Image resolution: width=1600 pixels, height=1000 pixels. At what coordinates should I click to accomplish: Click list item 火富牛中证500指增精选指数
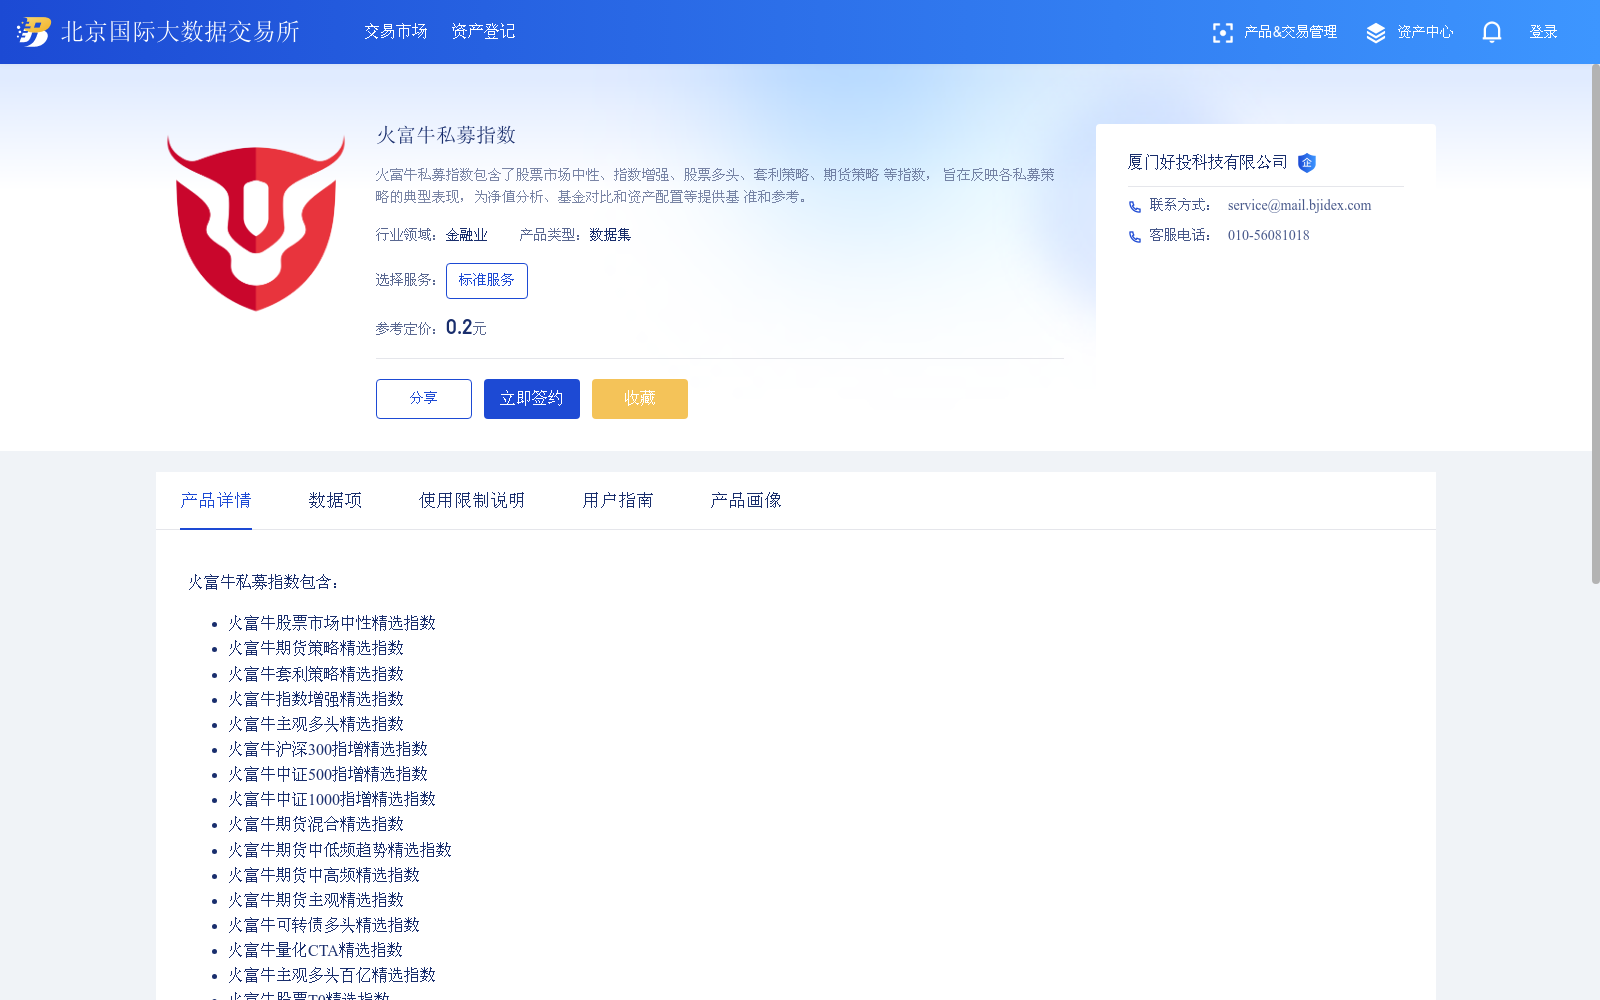click(328, 774)
